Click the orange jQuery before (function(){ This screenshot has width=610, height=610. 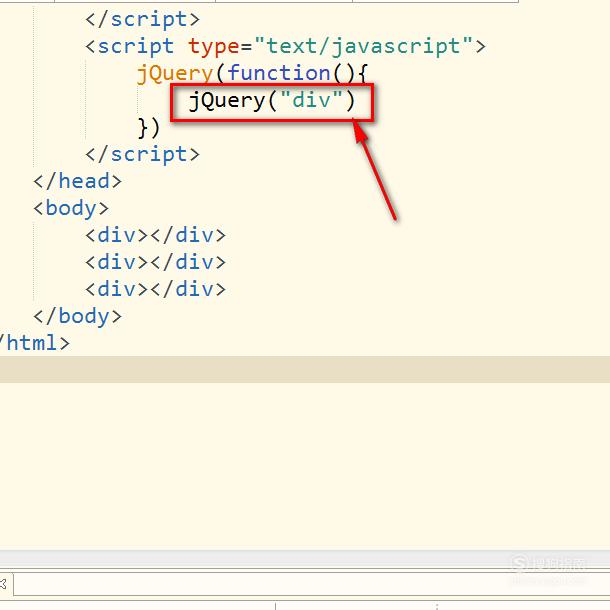tap(175, 74)
